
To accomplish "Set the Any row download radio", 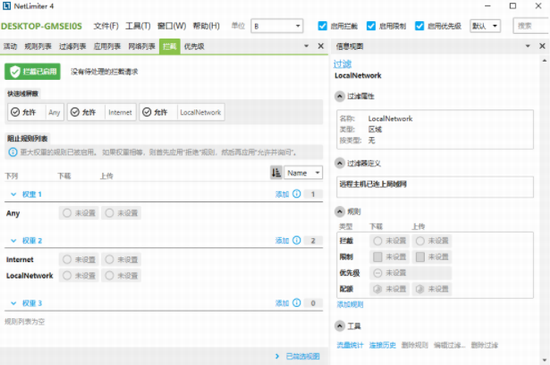I will 67,213.
